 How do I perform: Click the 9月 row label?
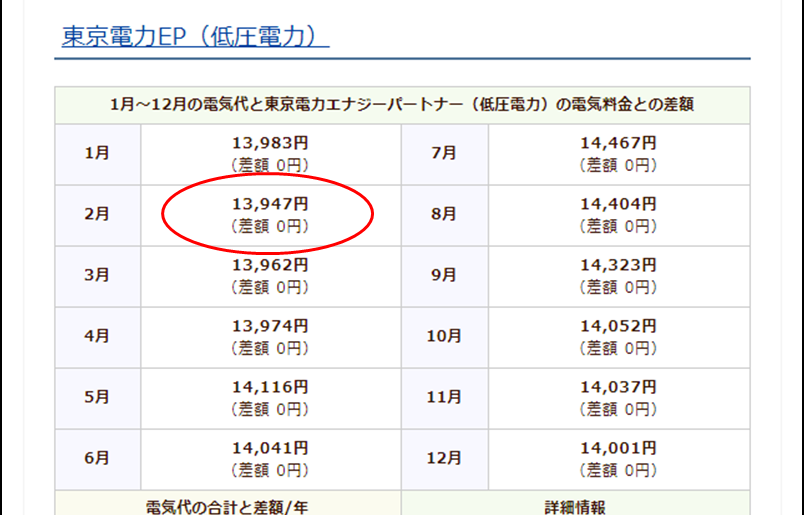point(444,275)
